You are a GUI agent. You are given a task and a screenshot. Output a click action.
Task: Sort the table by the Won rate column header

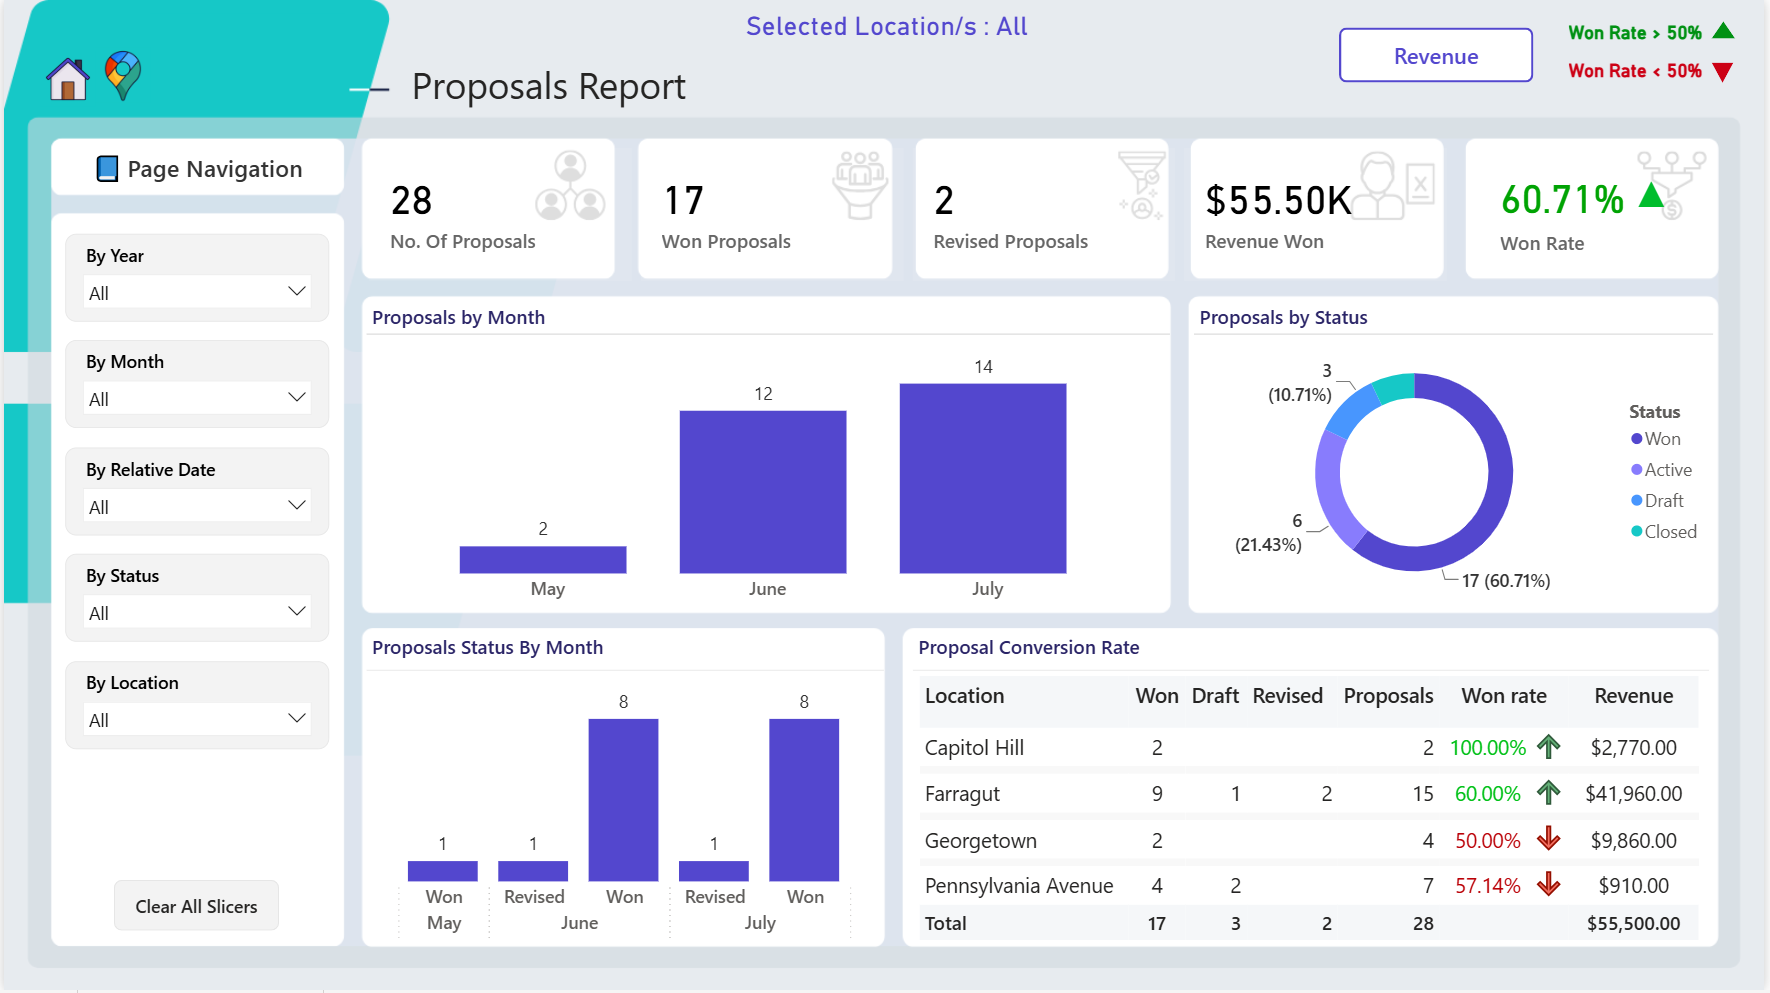[x=1504, y=696]
